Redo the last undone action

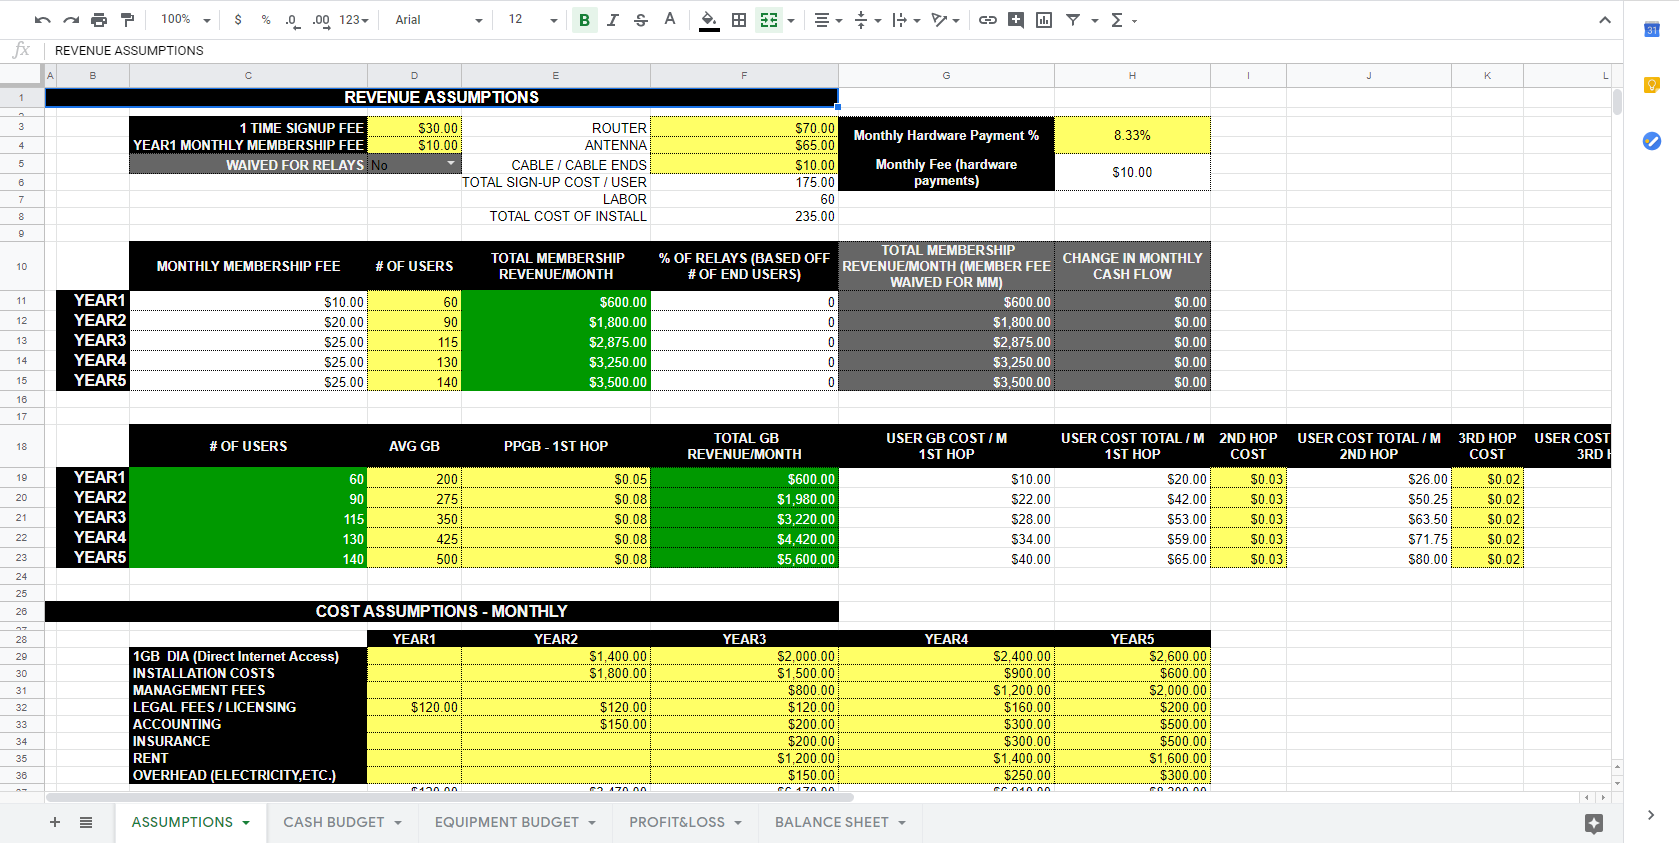click(71, 20)
